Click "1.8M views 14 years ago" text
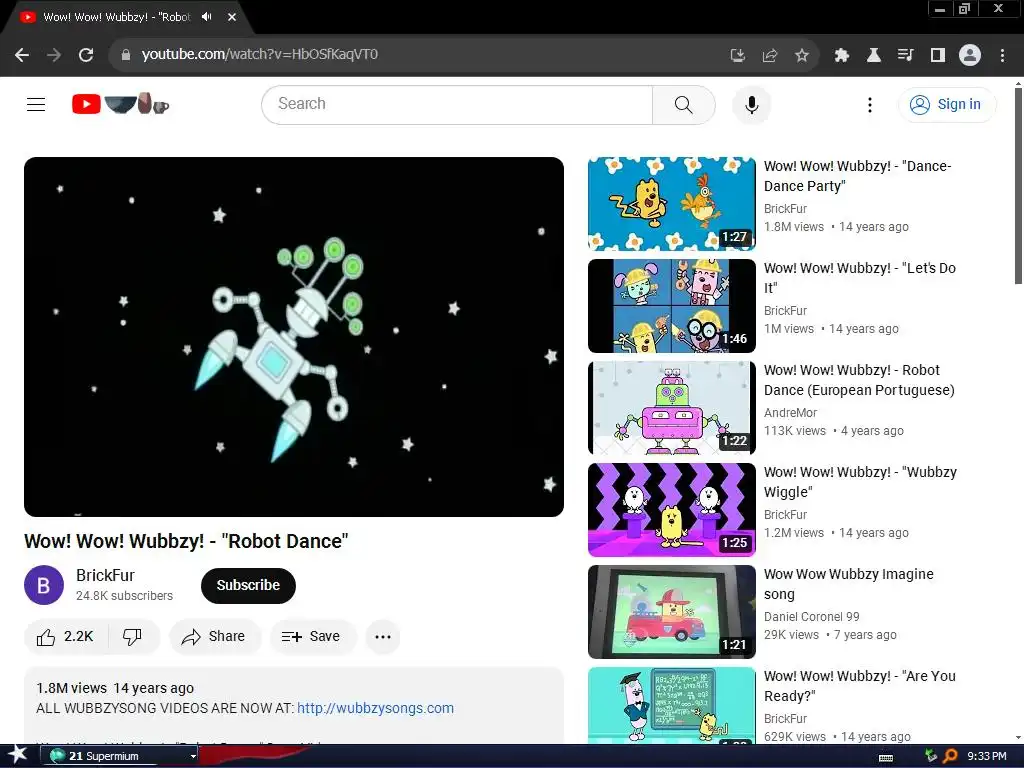 coord(115,688)
